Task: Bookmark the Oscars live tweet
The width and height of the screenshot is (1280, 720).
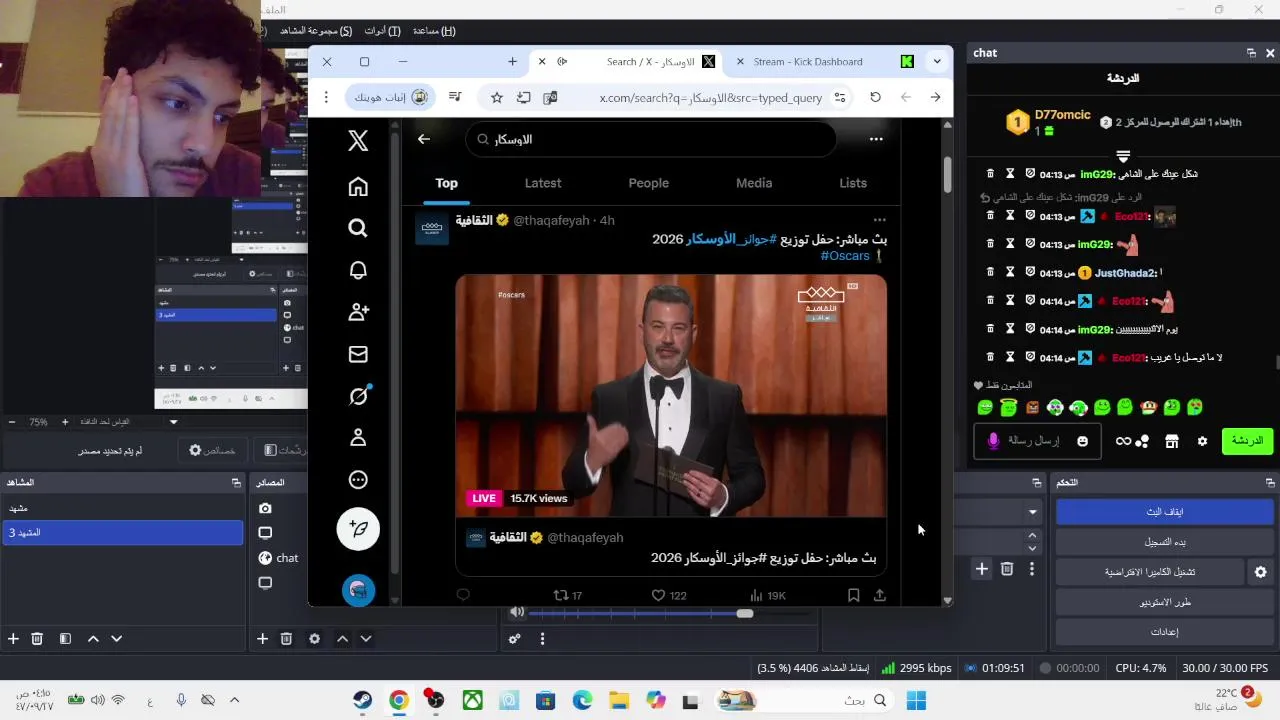Action: [x=853, y=595]
